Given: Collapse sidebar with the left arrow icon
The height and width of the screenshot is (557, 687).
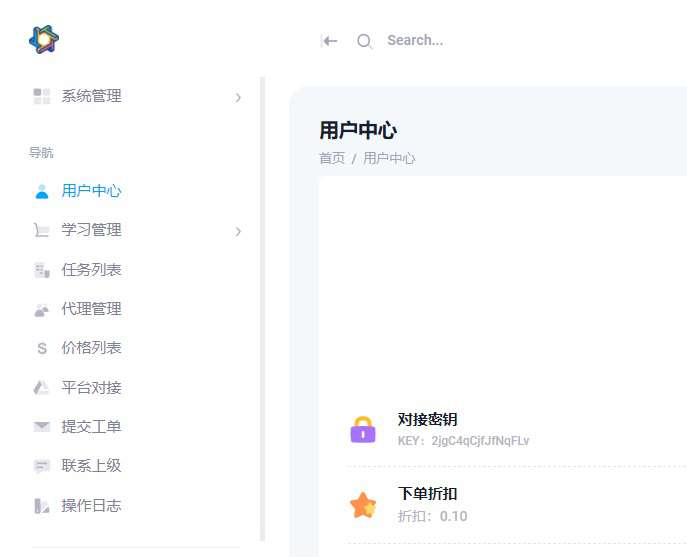Looking at the screenshot, I should coord(329,41).
